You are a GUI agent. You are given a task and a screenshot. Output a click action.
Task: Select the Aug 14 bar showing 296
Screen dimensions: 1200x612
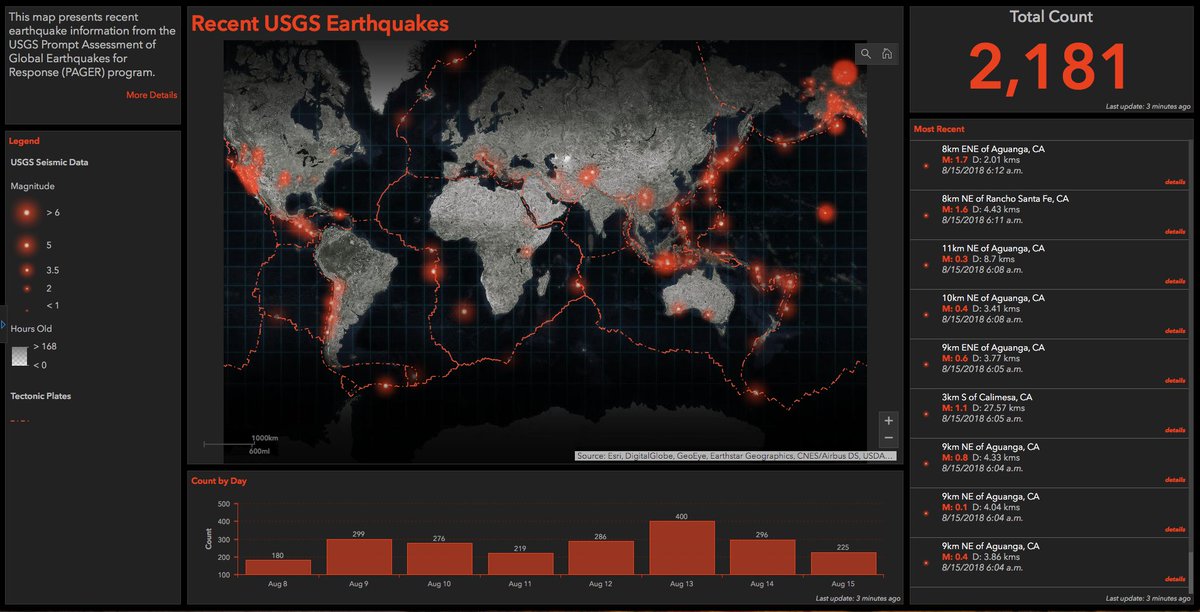point(762,557)
